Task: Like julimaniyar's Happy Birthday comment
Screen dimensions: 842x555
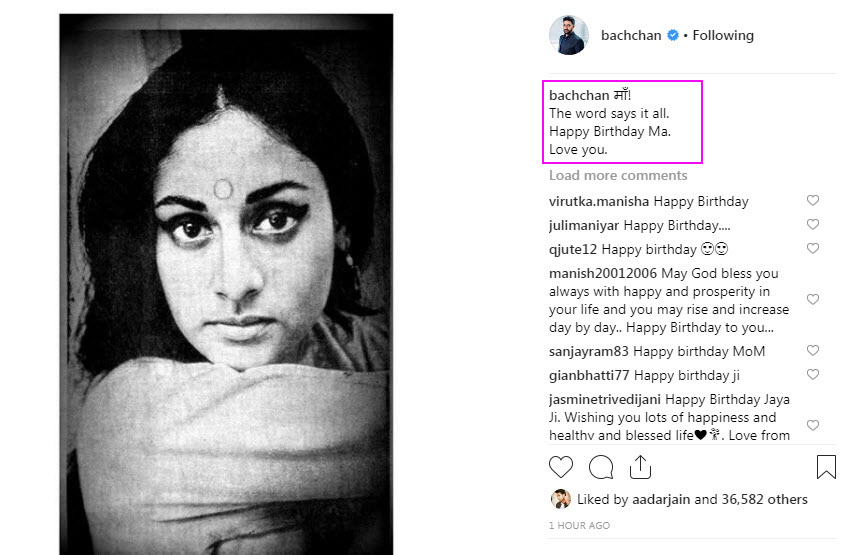Action: coord(813,225)
